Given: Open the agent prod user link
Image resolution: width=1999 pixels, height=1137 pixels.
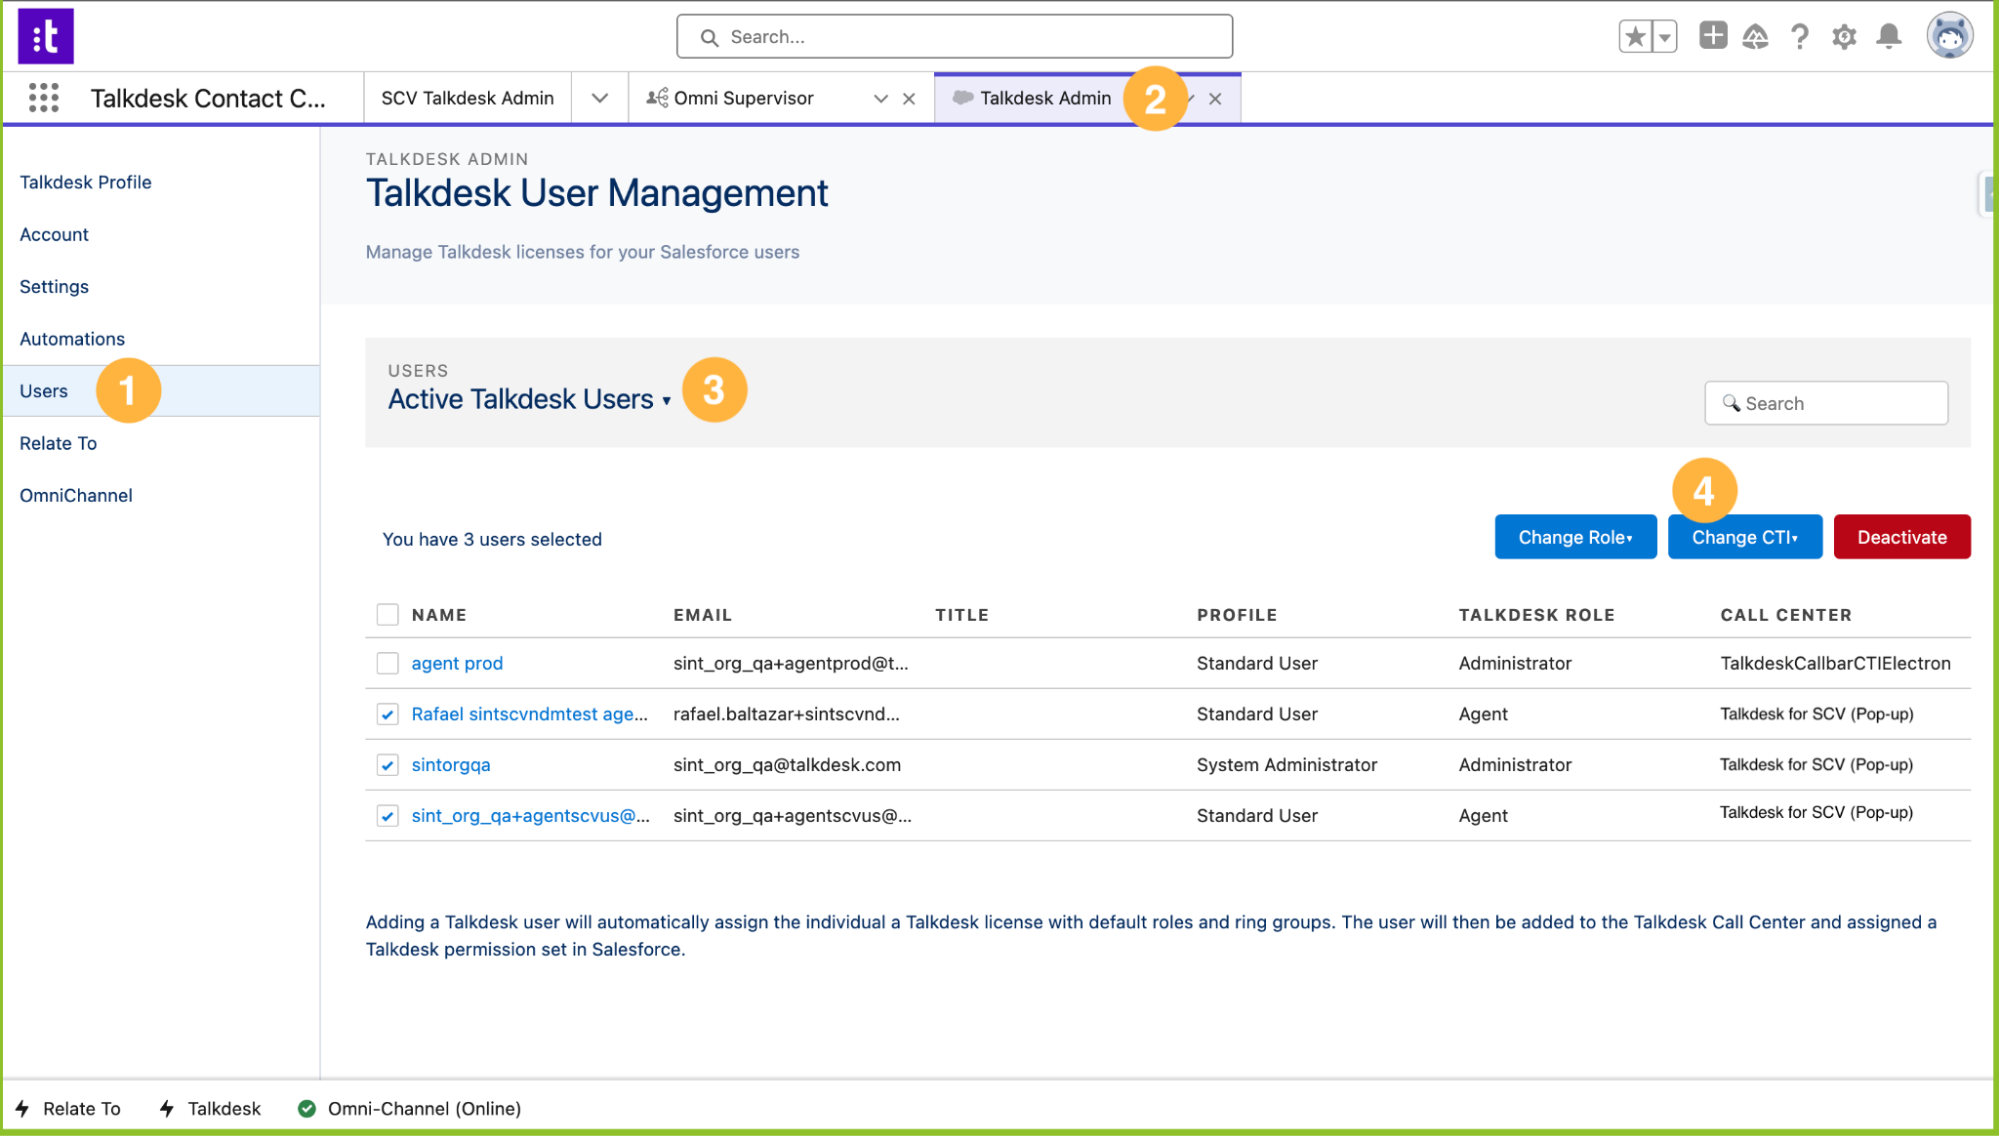Looking at the screenshot, I should (x=457, y=663).
